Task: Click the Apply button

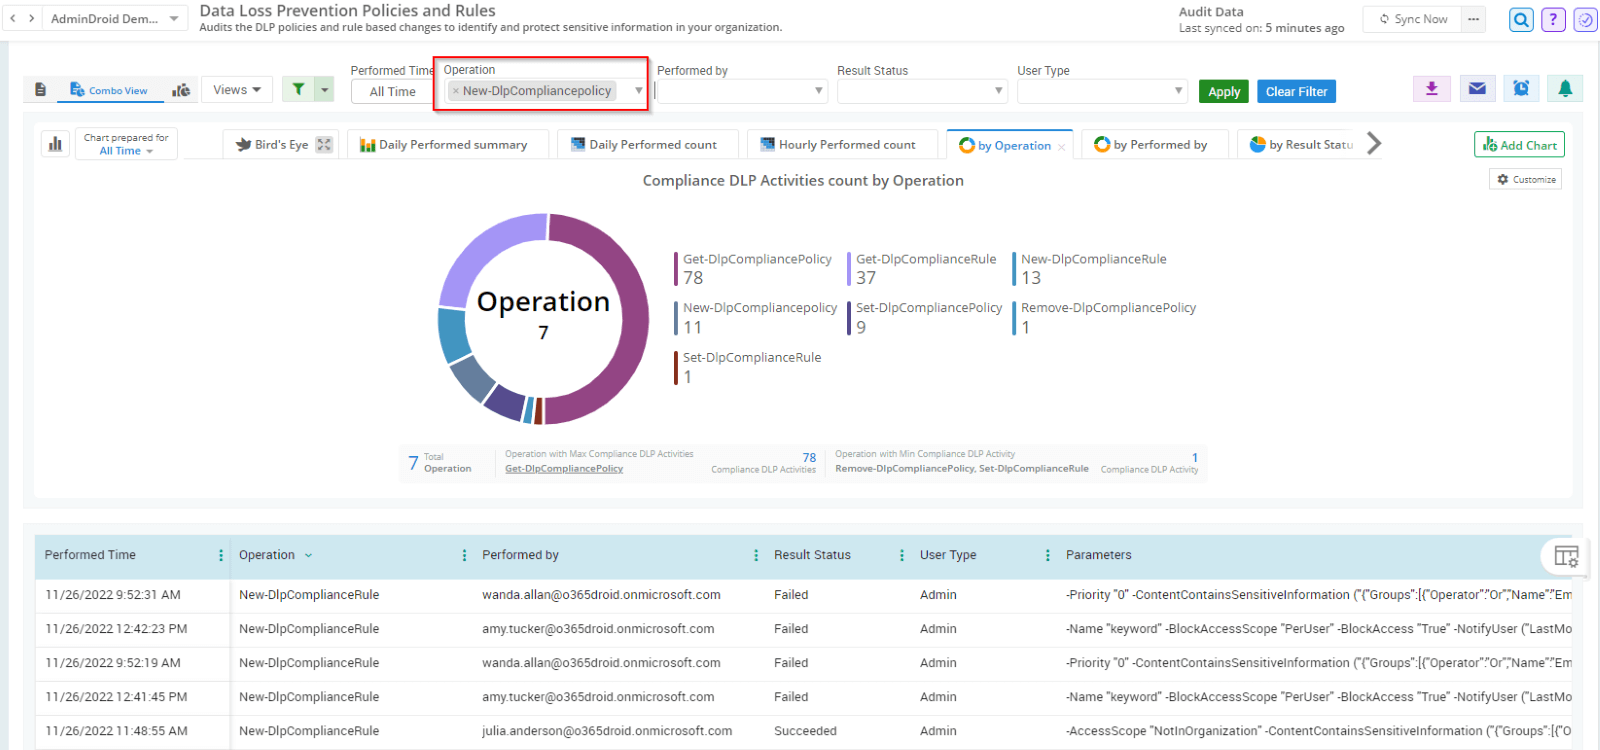Action: (1223, 92)
